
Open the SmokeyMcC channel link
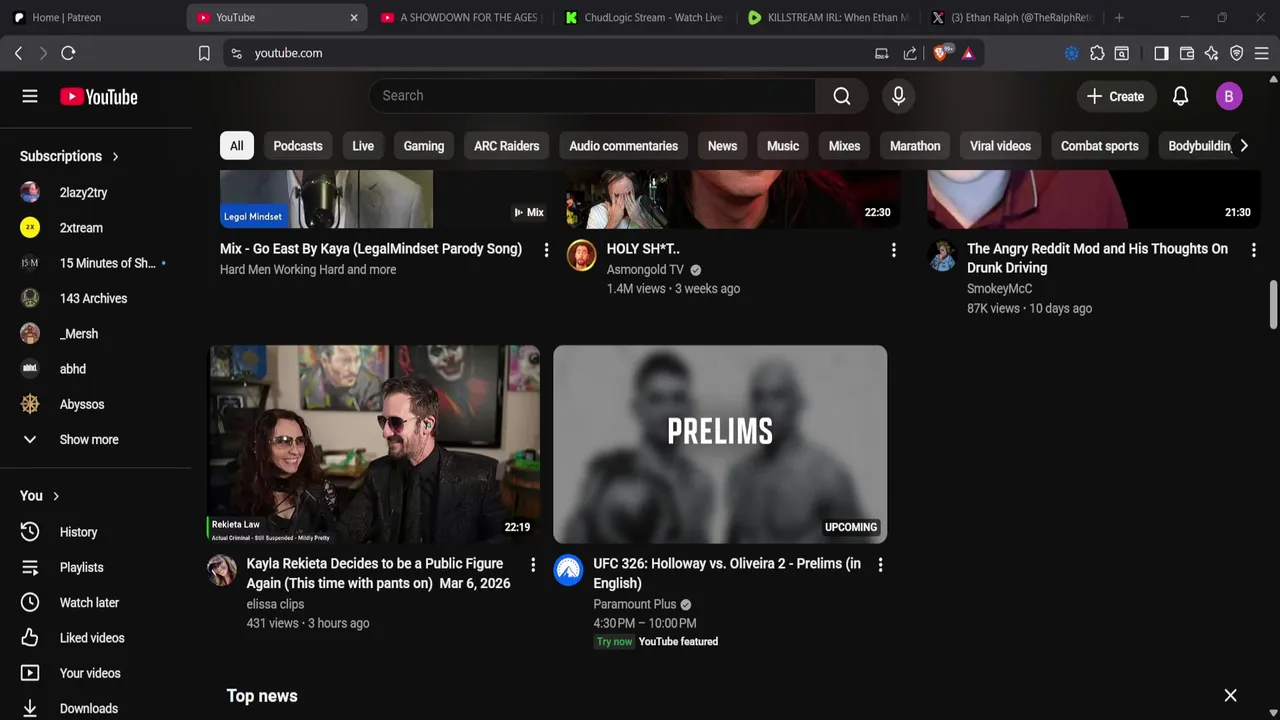[999, 289]
